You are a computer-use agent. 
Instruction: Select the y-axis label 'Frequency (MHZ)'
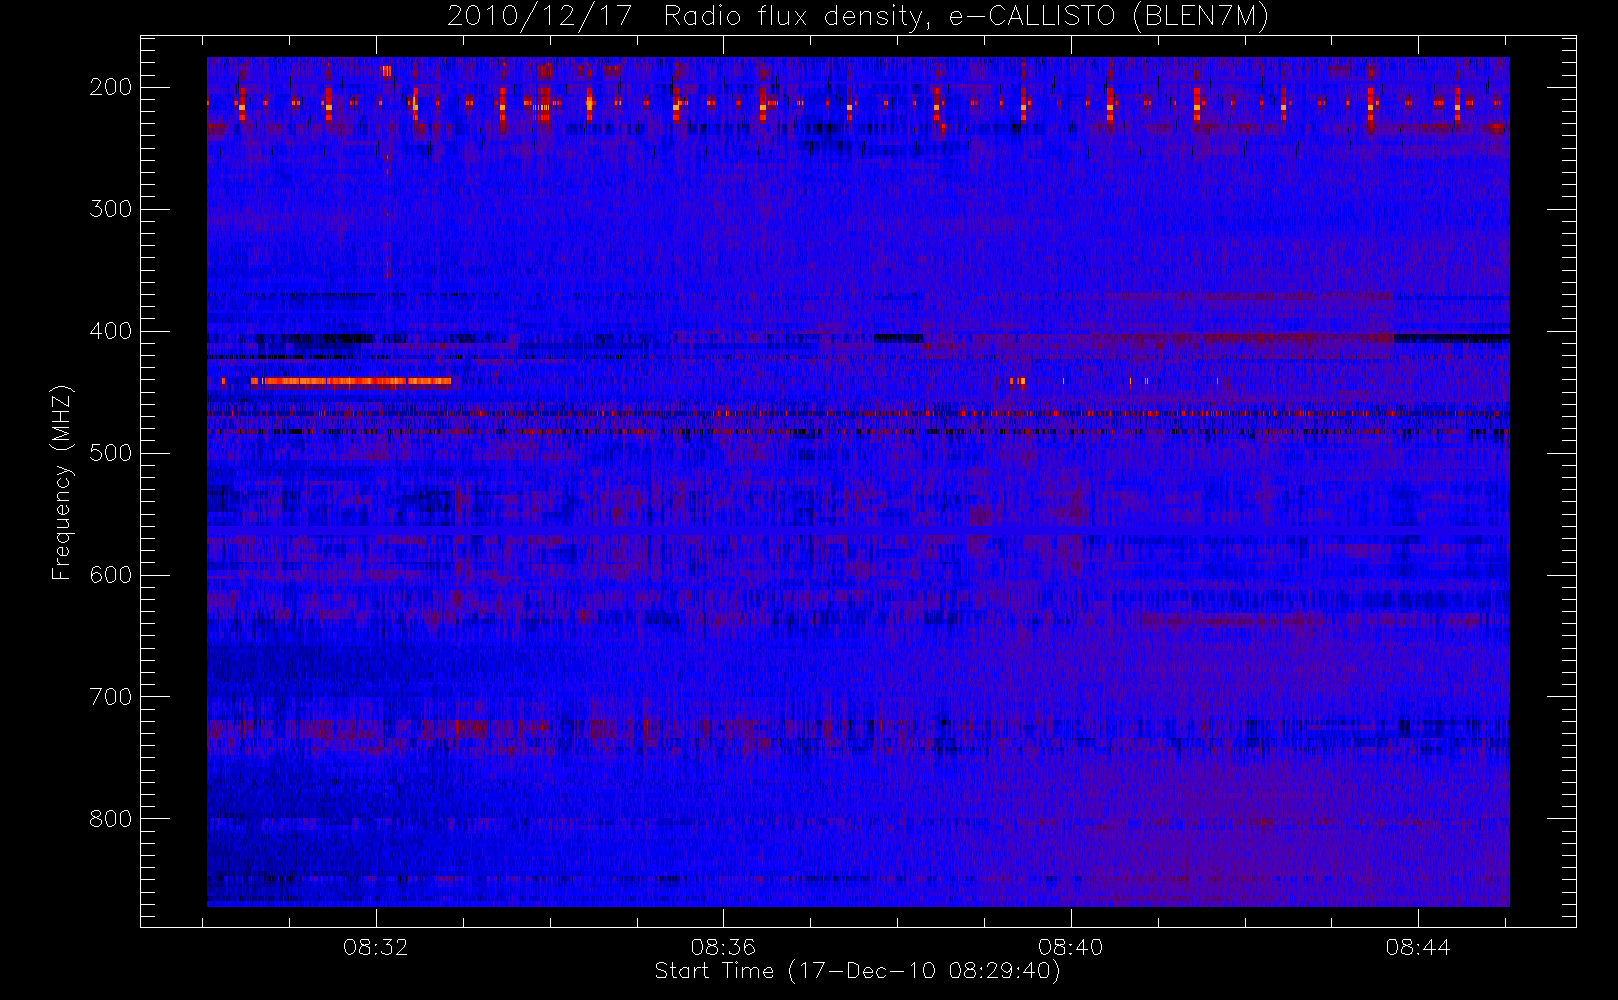point(62,482)
